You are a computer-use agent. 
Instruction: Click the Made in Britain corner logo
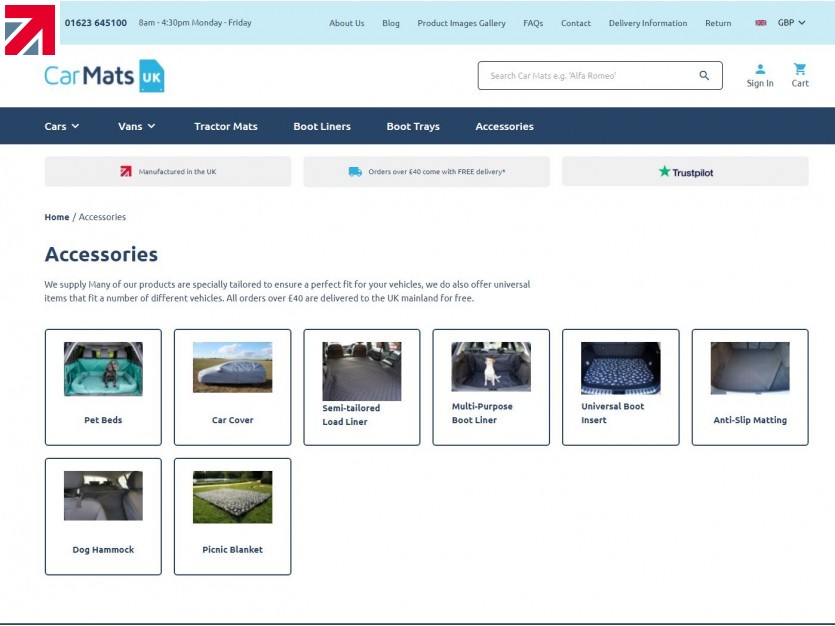click(29, 30)
